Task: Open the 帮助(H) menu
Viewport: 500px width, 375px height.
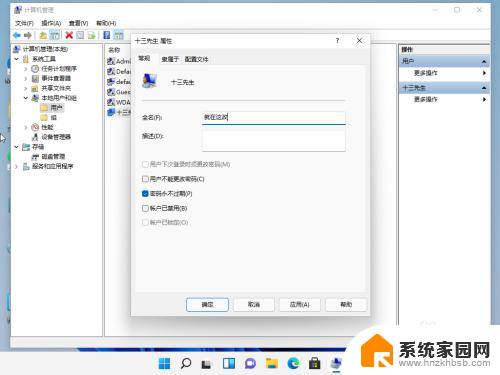Action: [106, 23]
